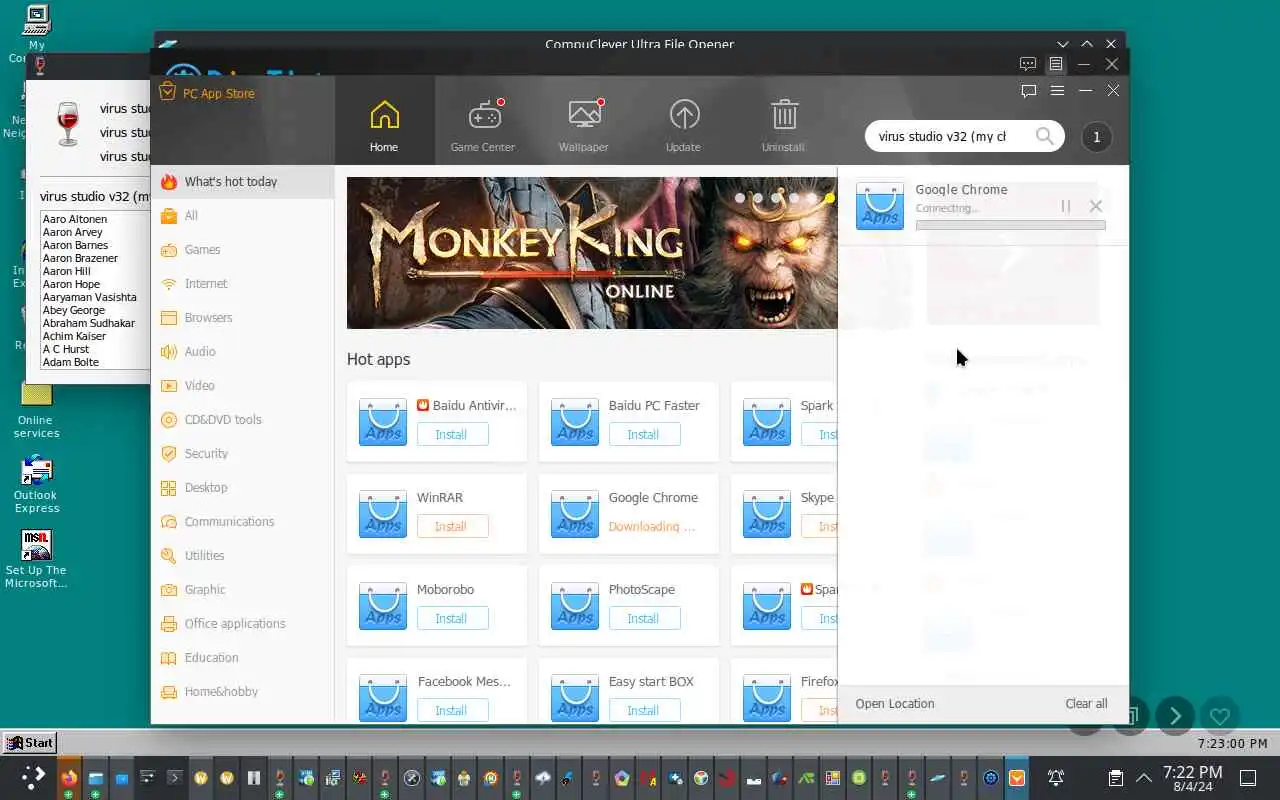
Task: Open the clipboard icon in the system tray
Action: tap(1115, 777)
